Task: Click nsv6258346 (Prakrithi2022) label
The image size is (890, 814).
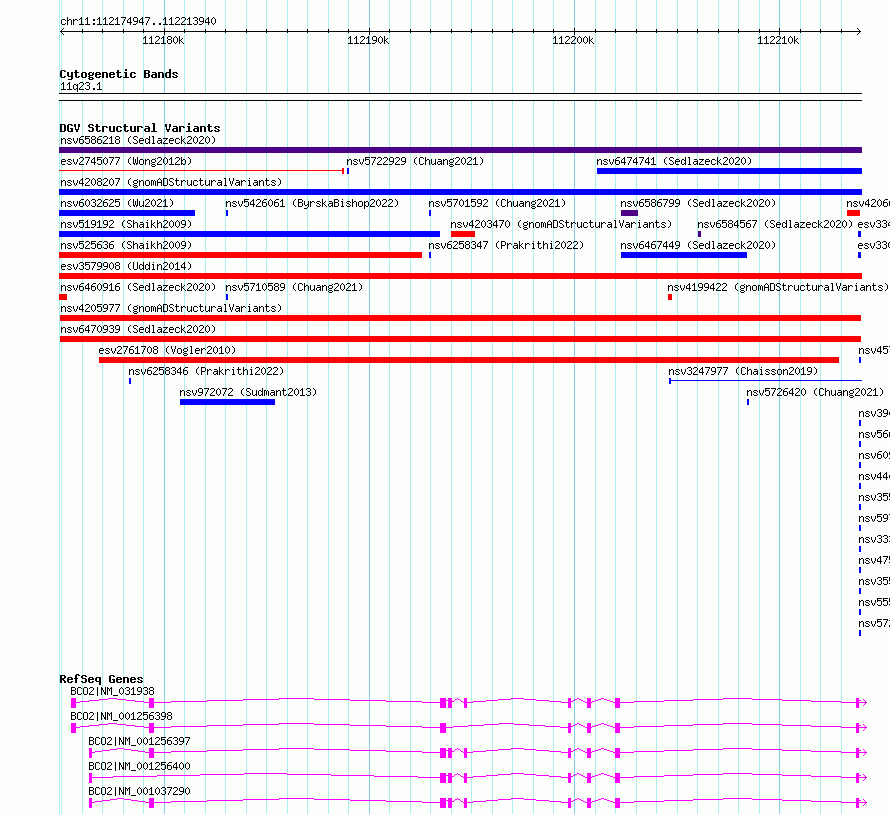Action: [x=205, y=371]
